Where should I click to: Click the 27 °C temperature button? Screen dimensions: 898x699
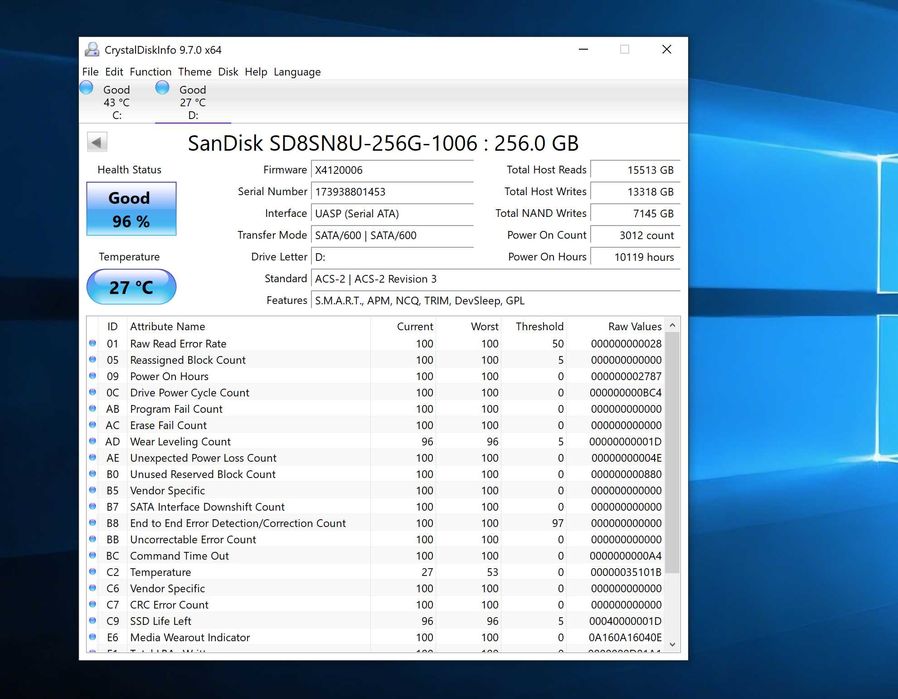tap(131, 287)
